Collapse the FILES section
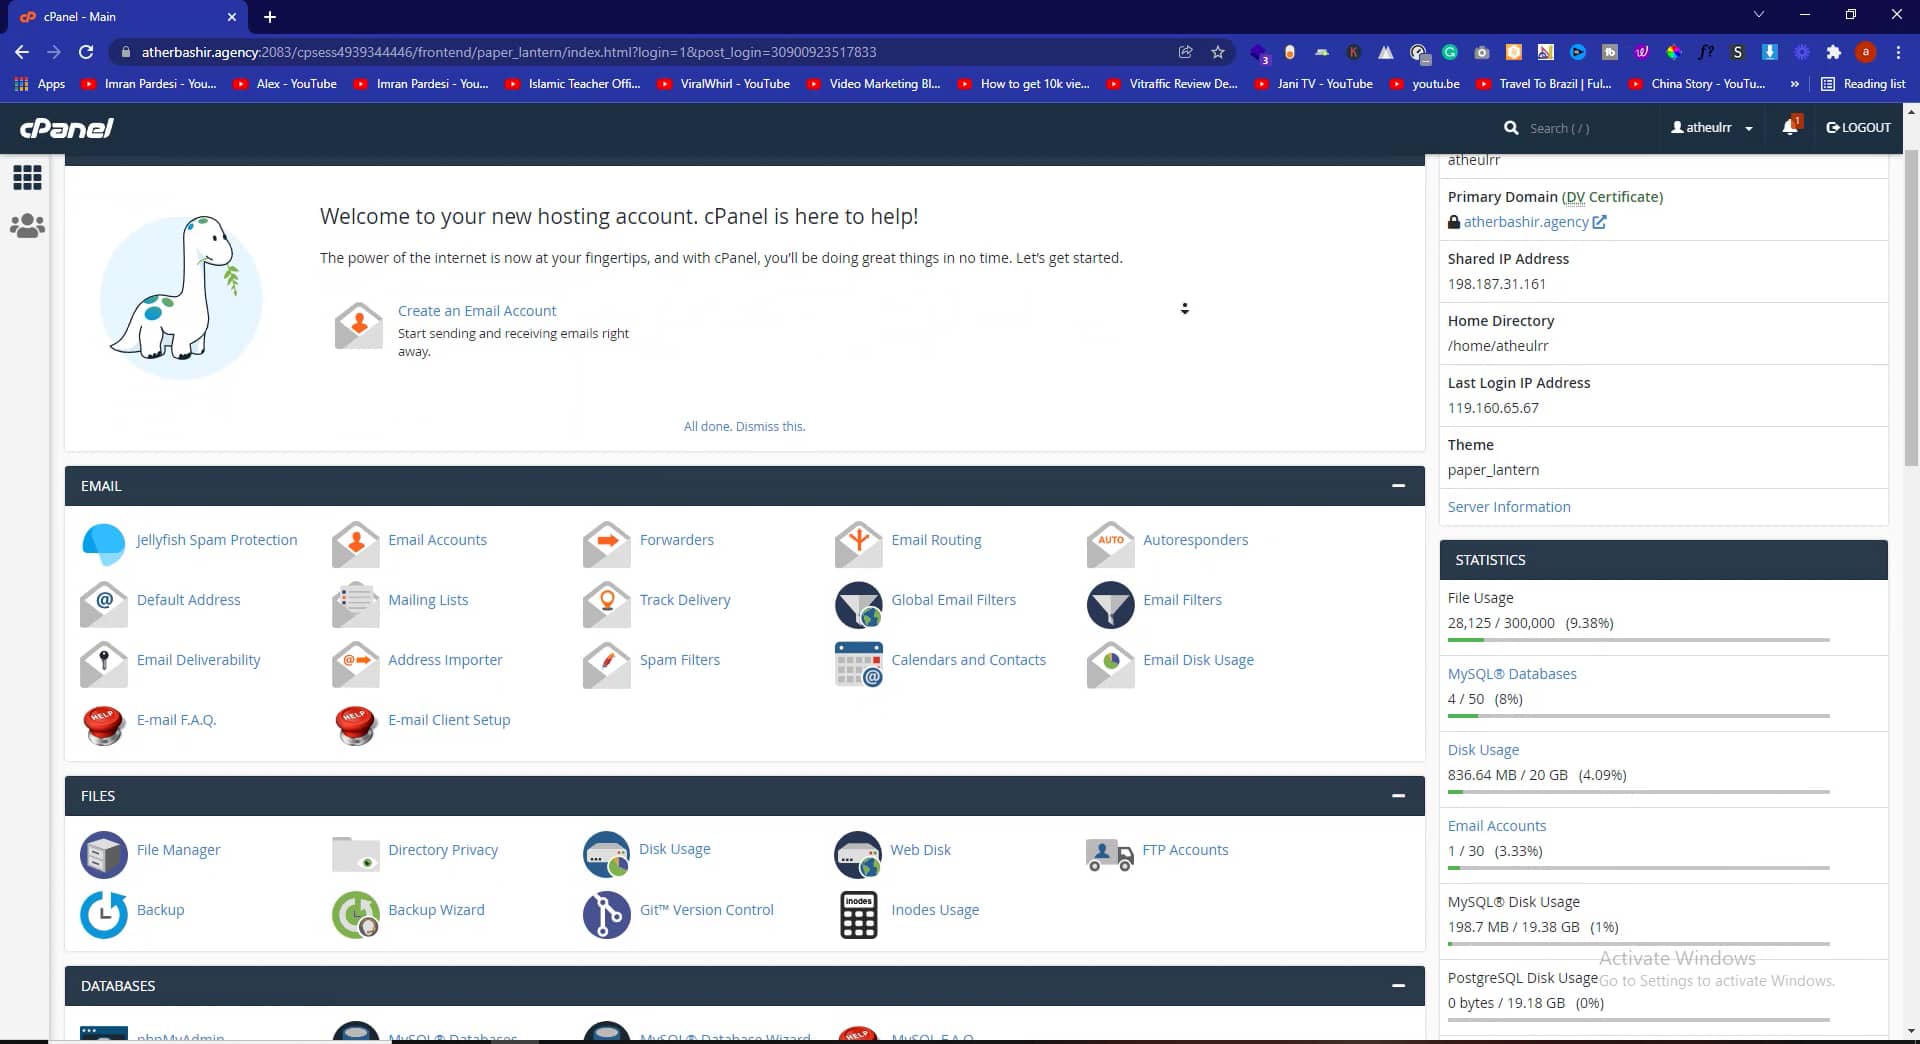The width and height of the screenshot is (1920, 1044). (x=1398, y=796)
